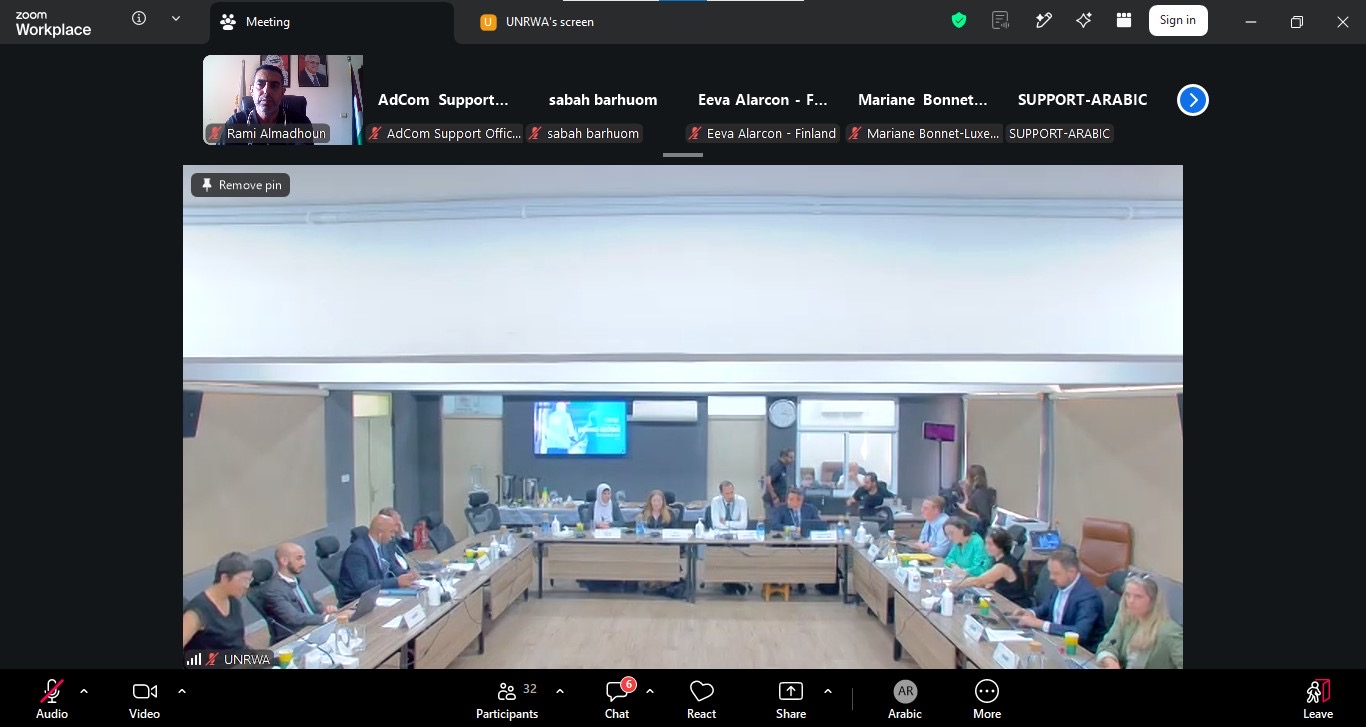1366x728 pixels.
Task: Select Rami Almadhoun's video thumbnail
Action: pos(283,100)
